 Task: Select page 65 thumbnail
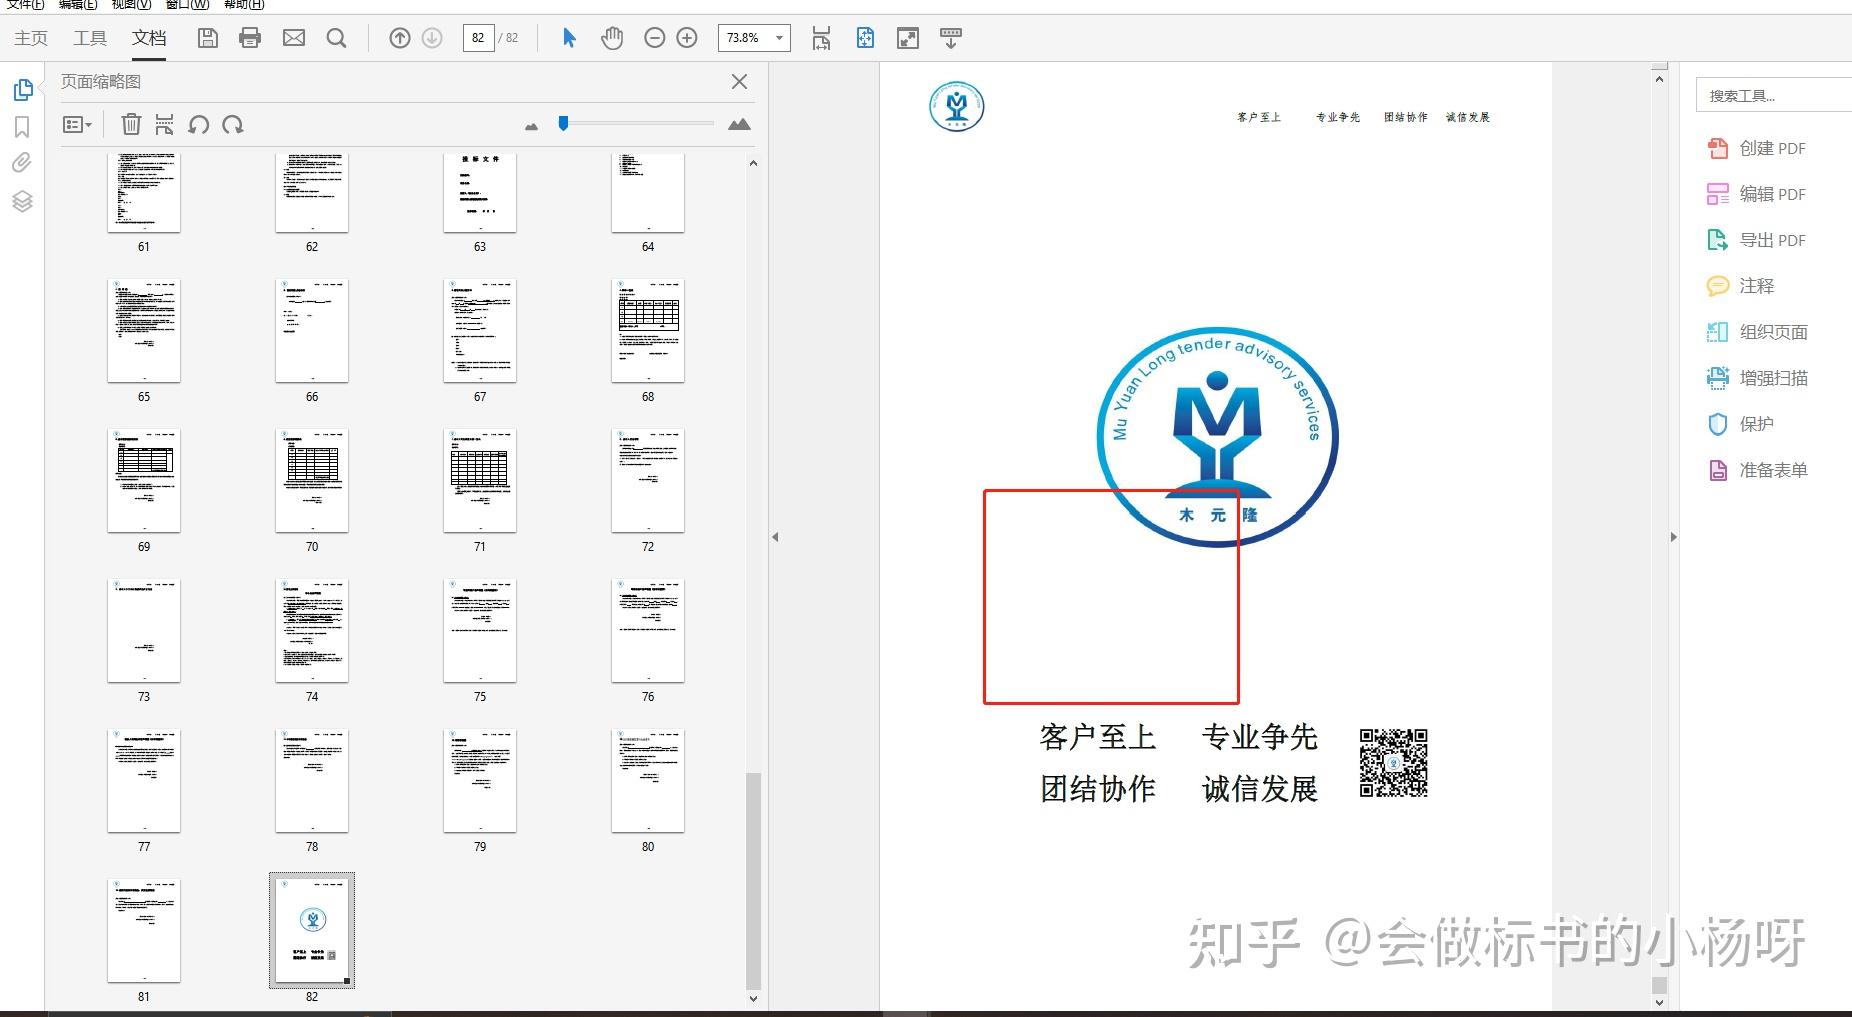144,331
